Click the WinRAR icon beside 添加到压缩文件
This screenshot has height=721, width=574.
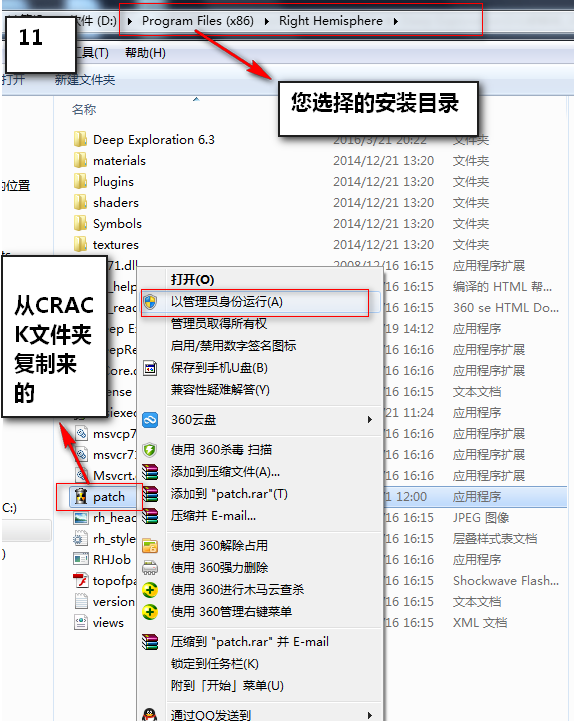click(150, 471)
